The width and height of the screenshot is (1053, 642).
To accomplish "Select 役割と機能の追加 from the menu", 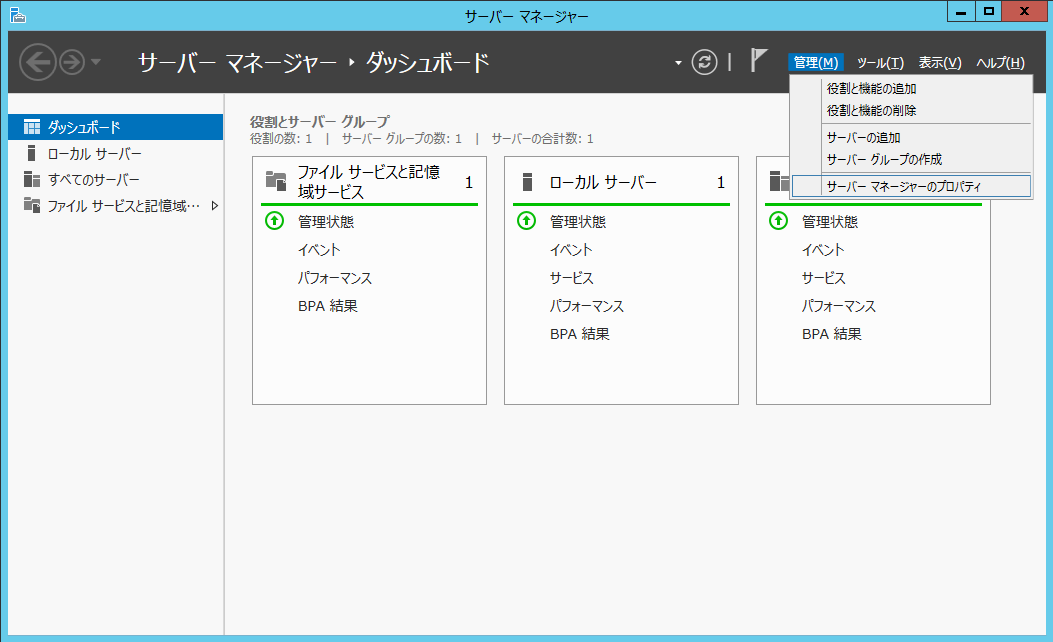I will pos(871,88).
